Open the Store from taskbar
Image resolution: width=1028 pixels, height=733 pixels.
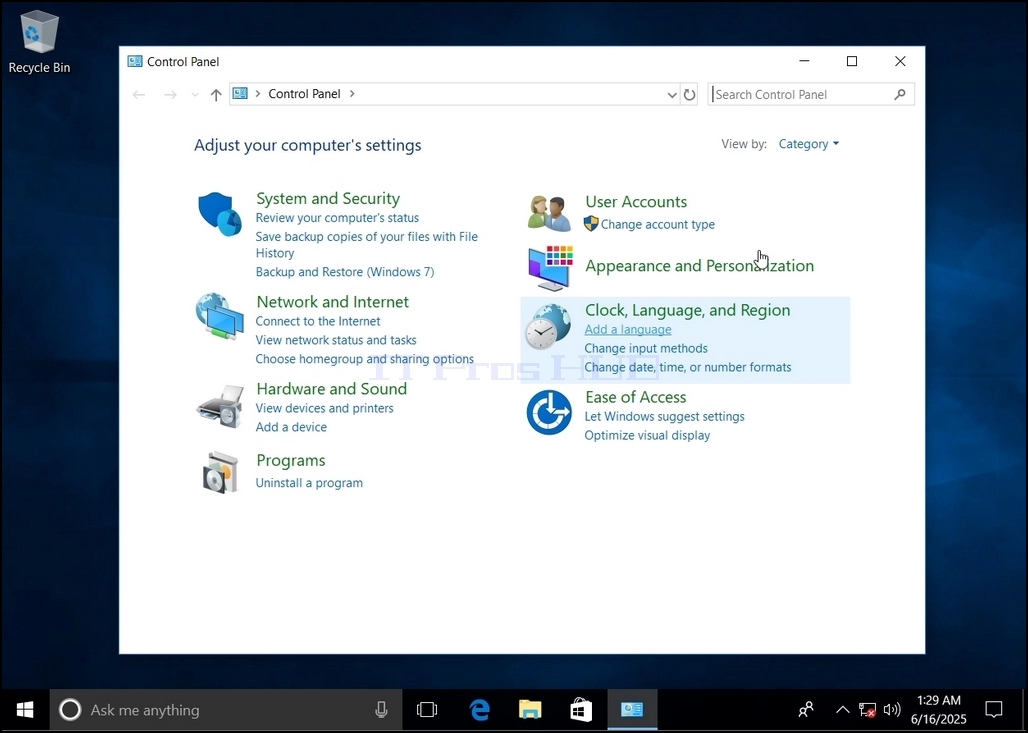[x=581, y=709]
